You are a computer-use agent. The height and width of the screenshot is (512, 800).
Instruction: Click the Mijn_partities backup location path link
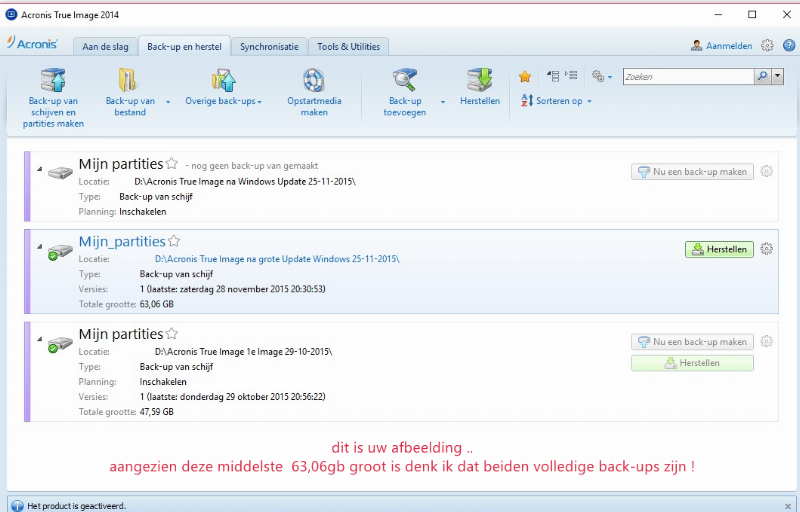(x=277, y=258)
